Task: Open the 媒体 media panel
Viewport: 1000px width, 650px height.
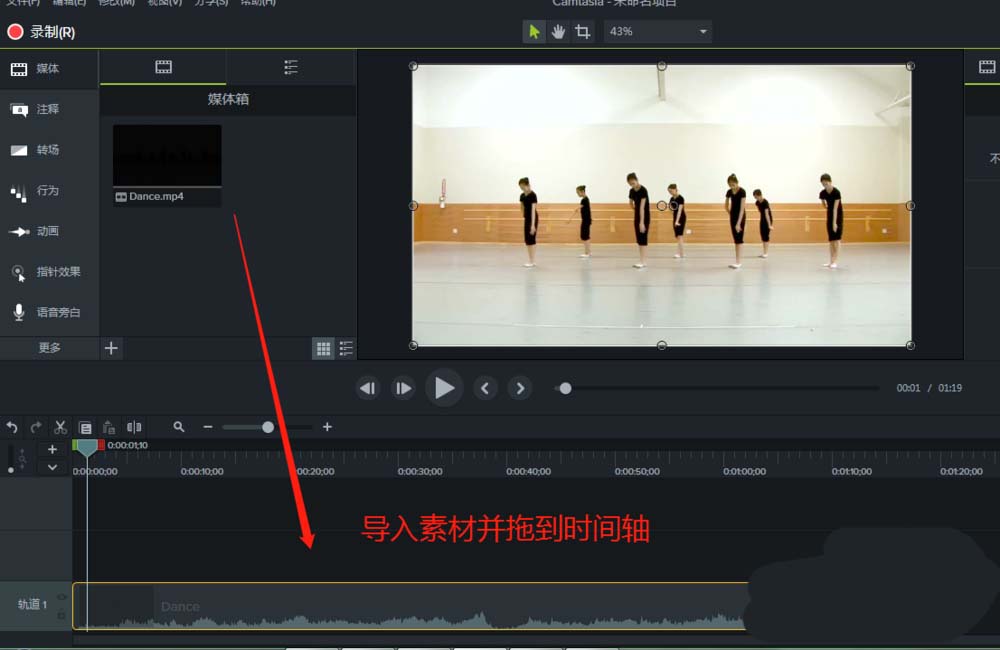Action: 48,69
